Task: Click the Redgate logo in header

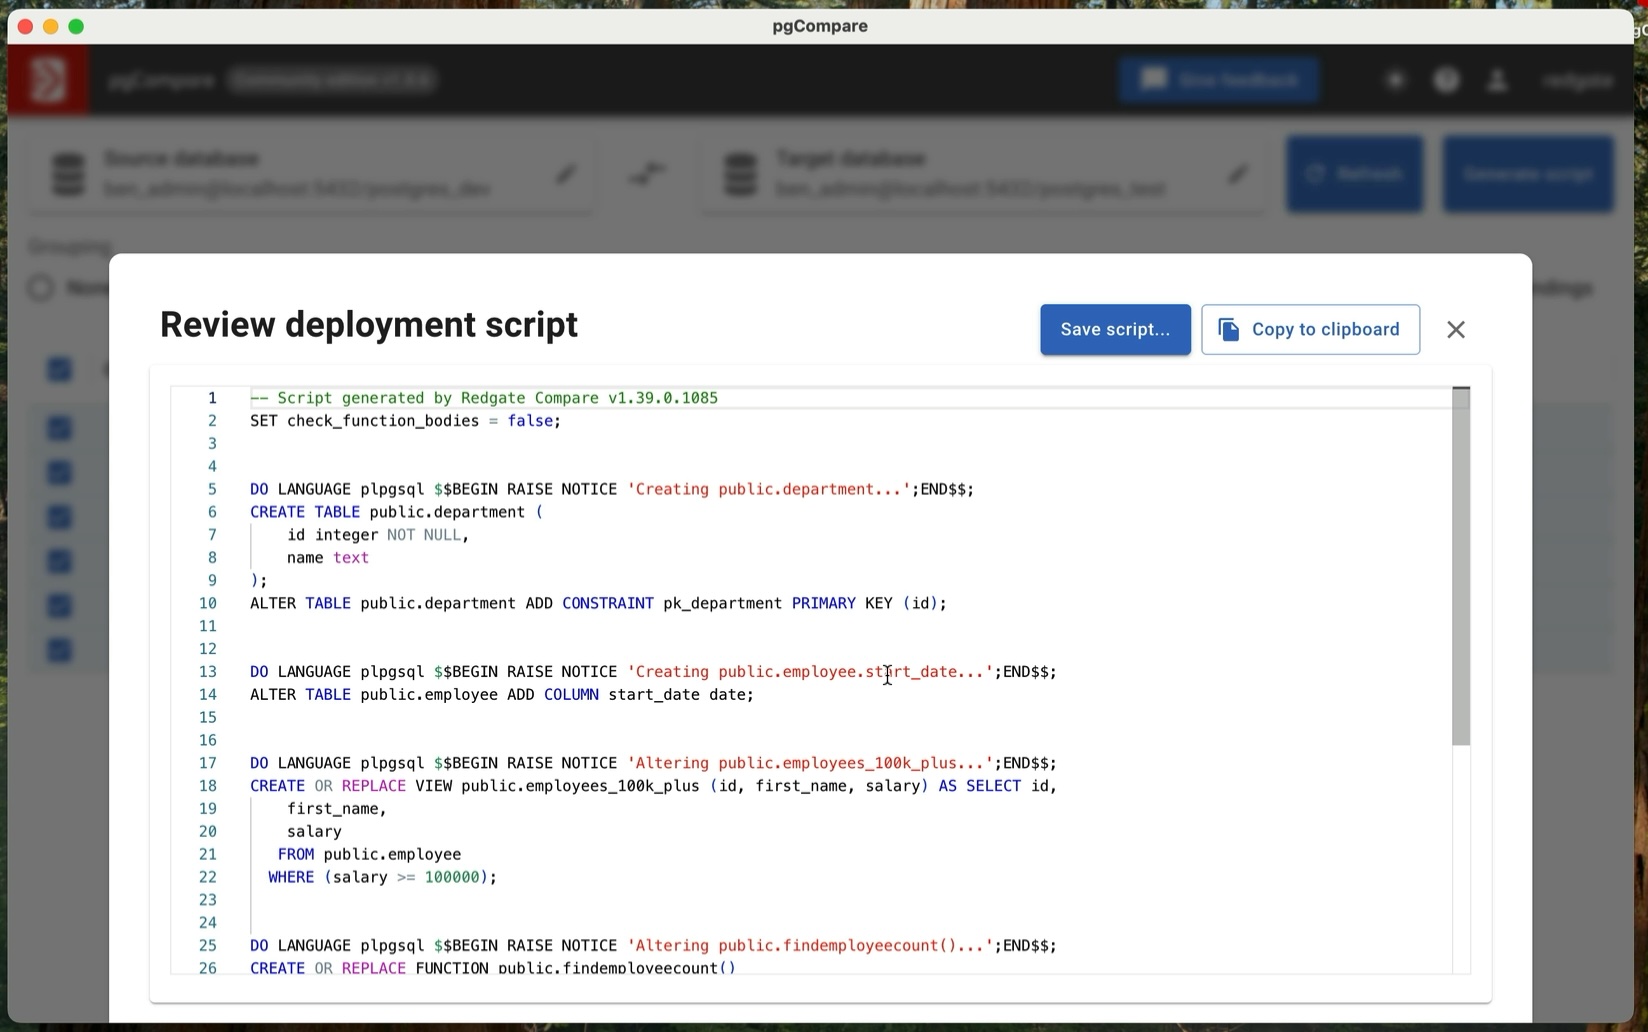Action: pos(48,80)
